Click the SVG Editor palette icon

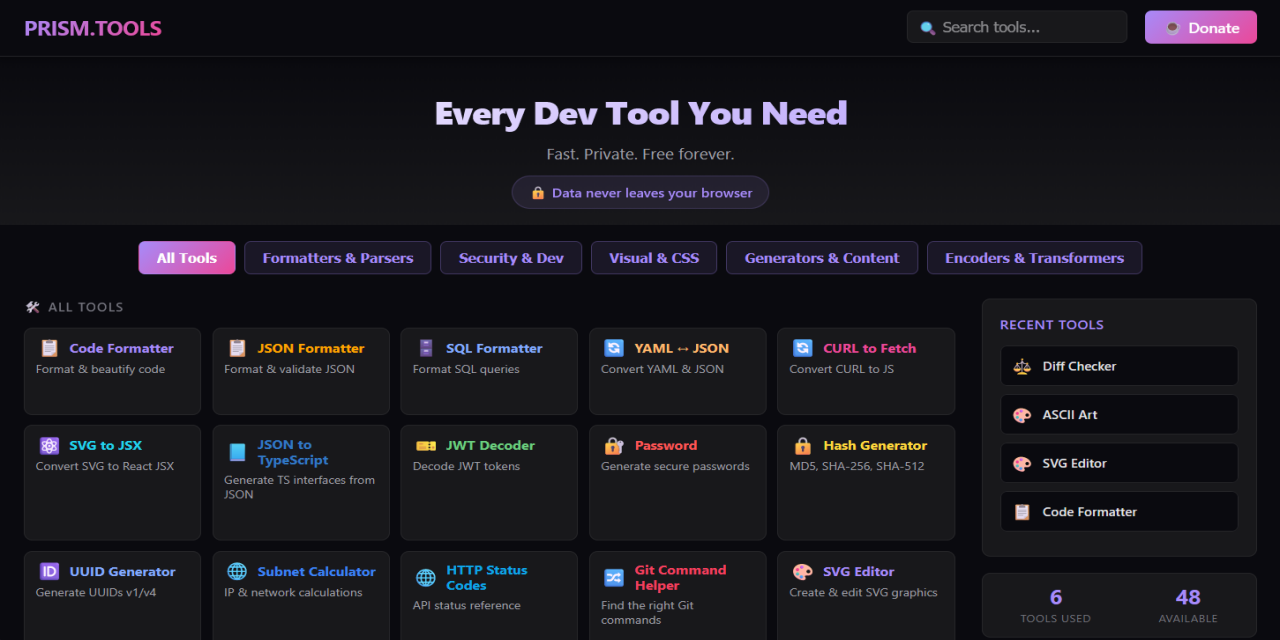(x=802, y=571)
